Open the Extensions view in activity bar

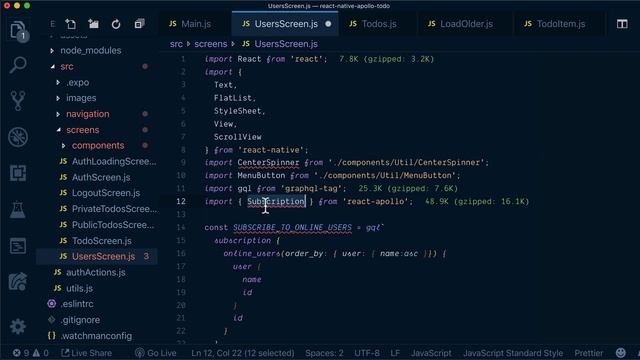click(x=18, y=173)
